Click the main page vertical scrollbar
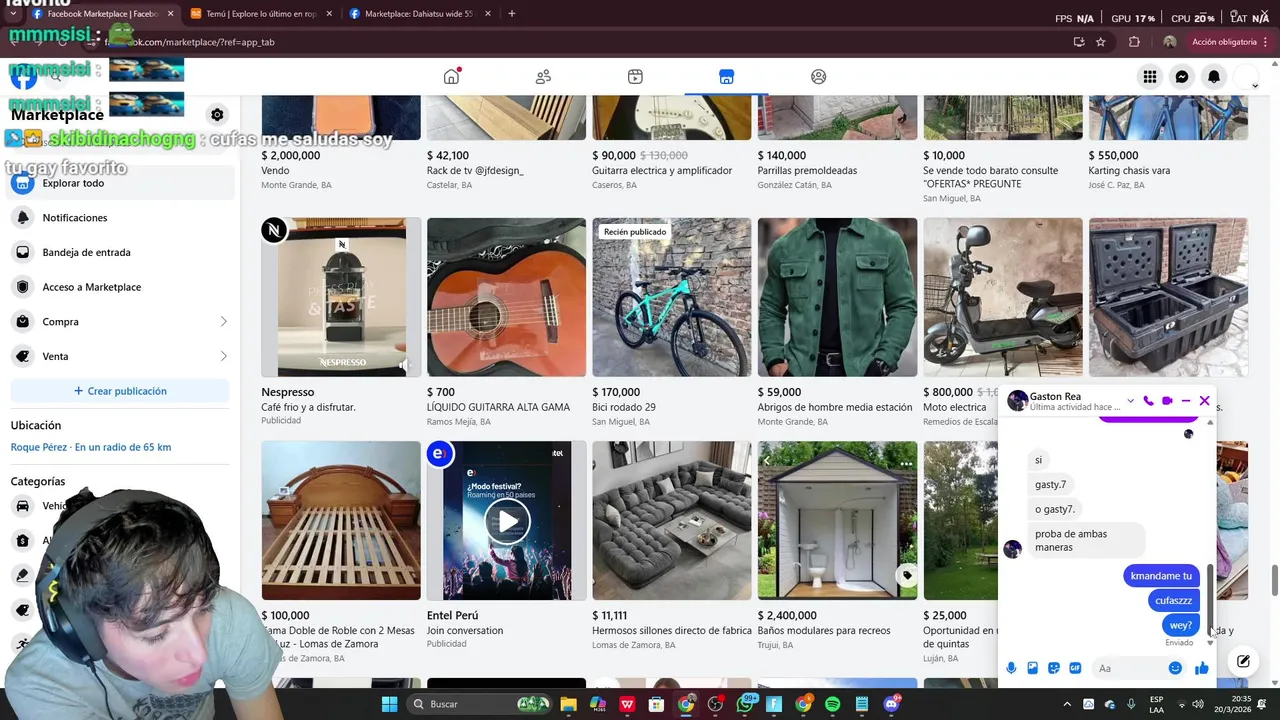The image size is (1280, 720). click(x=1274, y=580)
